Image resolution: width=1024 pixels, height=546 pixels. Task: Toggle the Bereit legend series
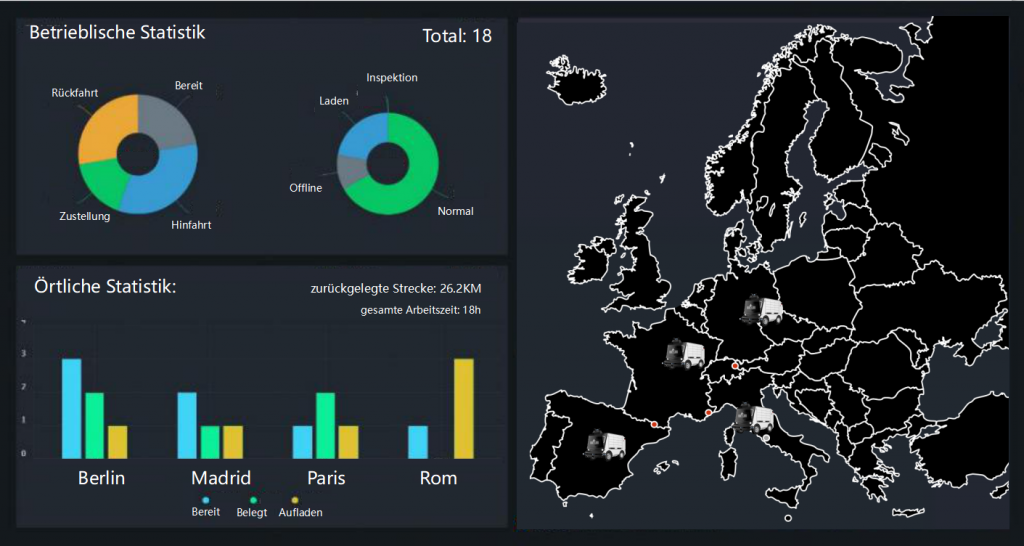point(205,505)
